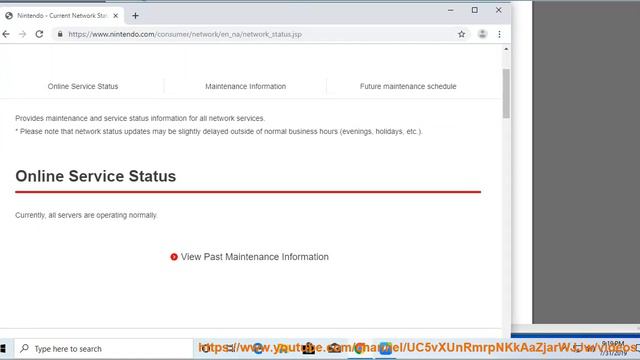
Task: Jump to Maintenance Information section
Action: pos(245,87)
